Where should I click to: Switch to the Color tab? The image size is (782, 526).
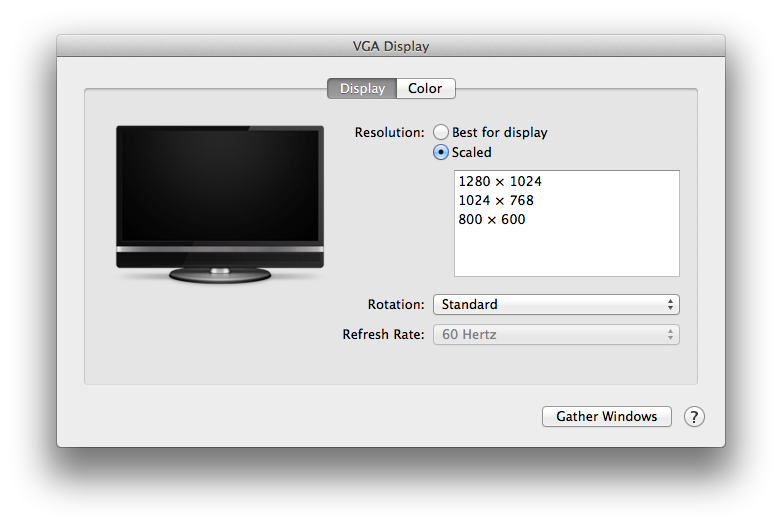pos(425,89)
